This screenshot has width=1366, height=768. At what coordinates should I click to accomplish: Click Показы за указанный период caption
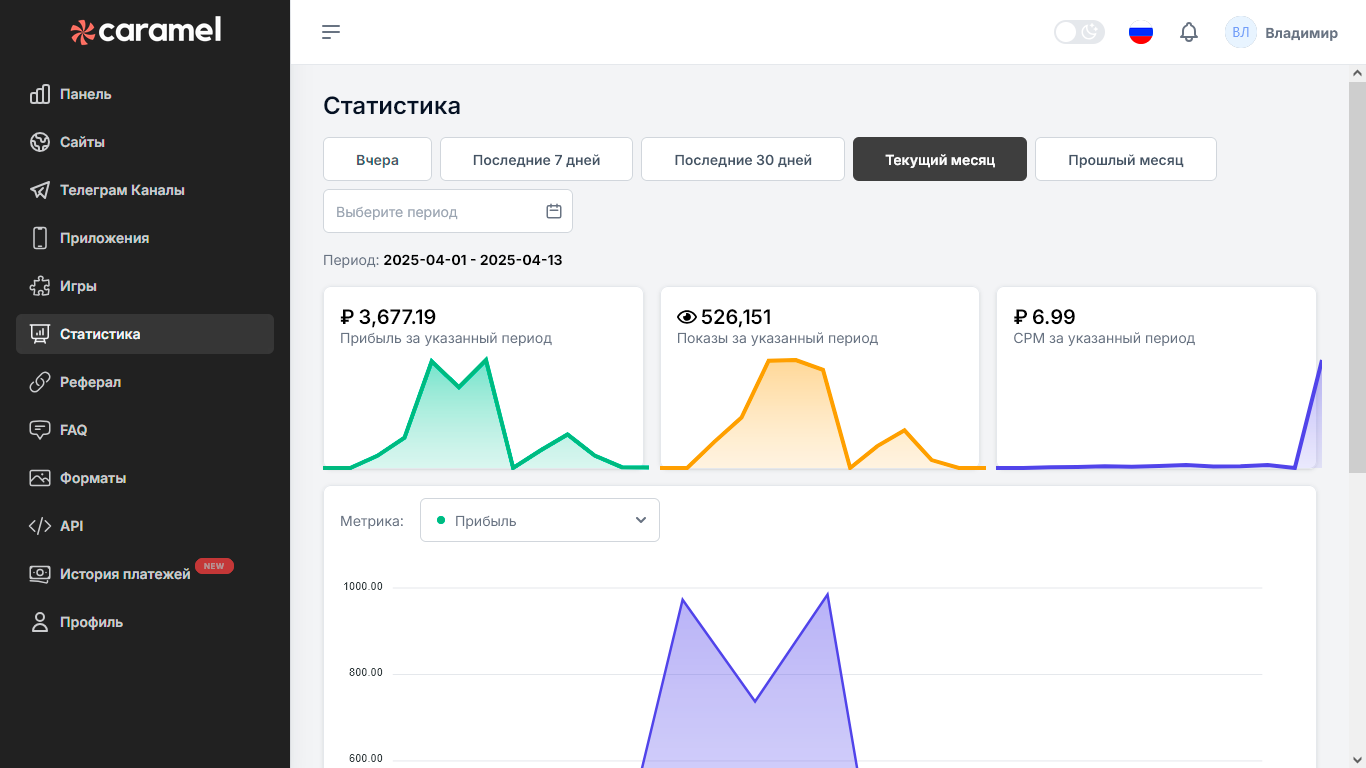(777, 338)
